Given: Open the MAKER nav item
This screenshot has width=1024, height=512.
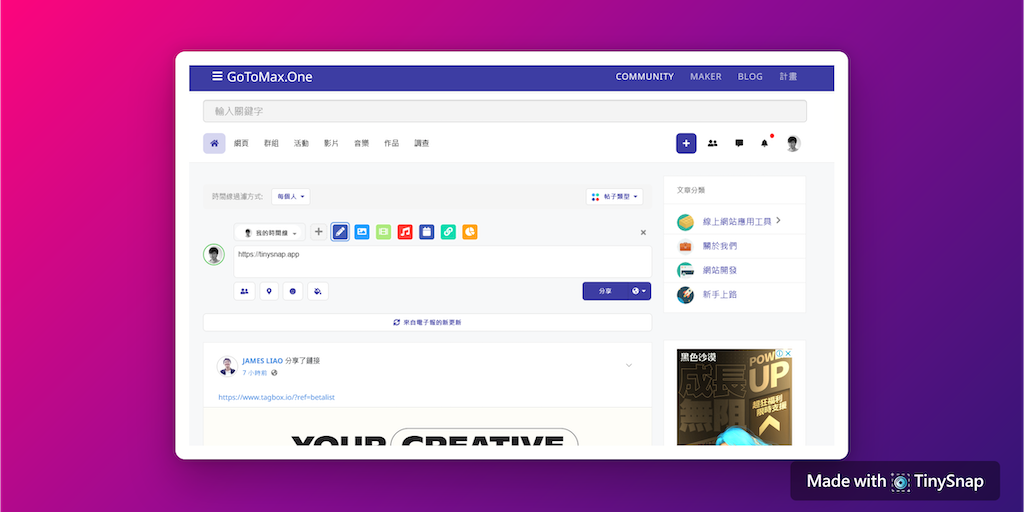Looking at the screenshot, I should click(706, 76).
